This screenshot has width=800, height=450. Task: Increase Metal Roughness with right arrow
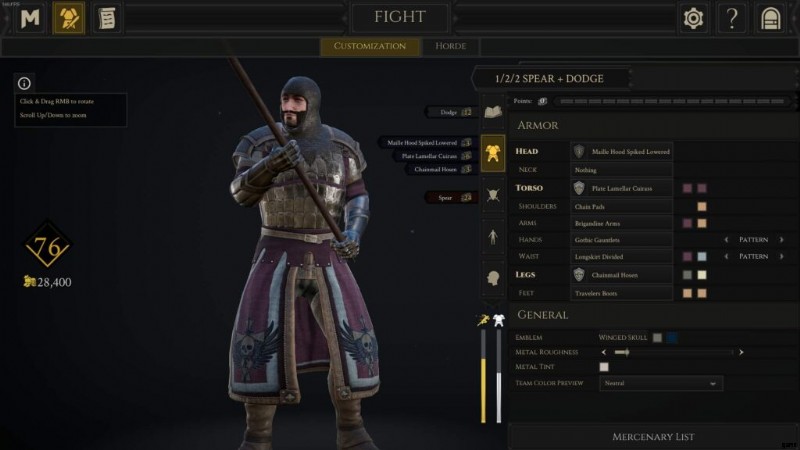pos(741,352)
